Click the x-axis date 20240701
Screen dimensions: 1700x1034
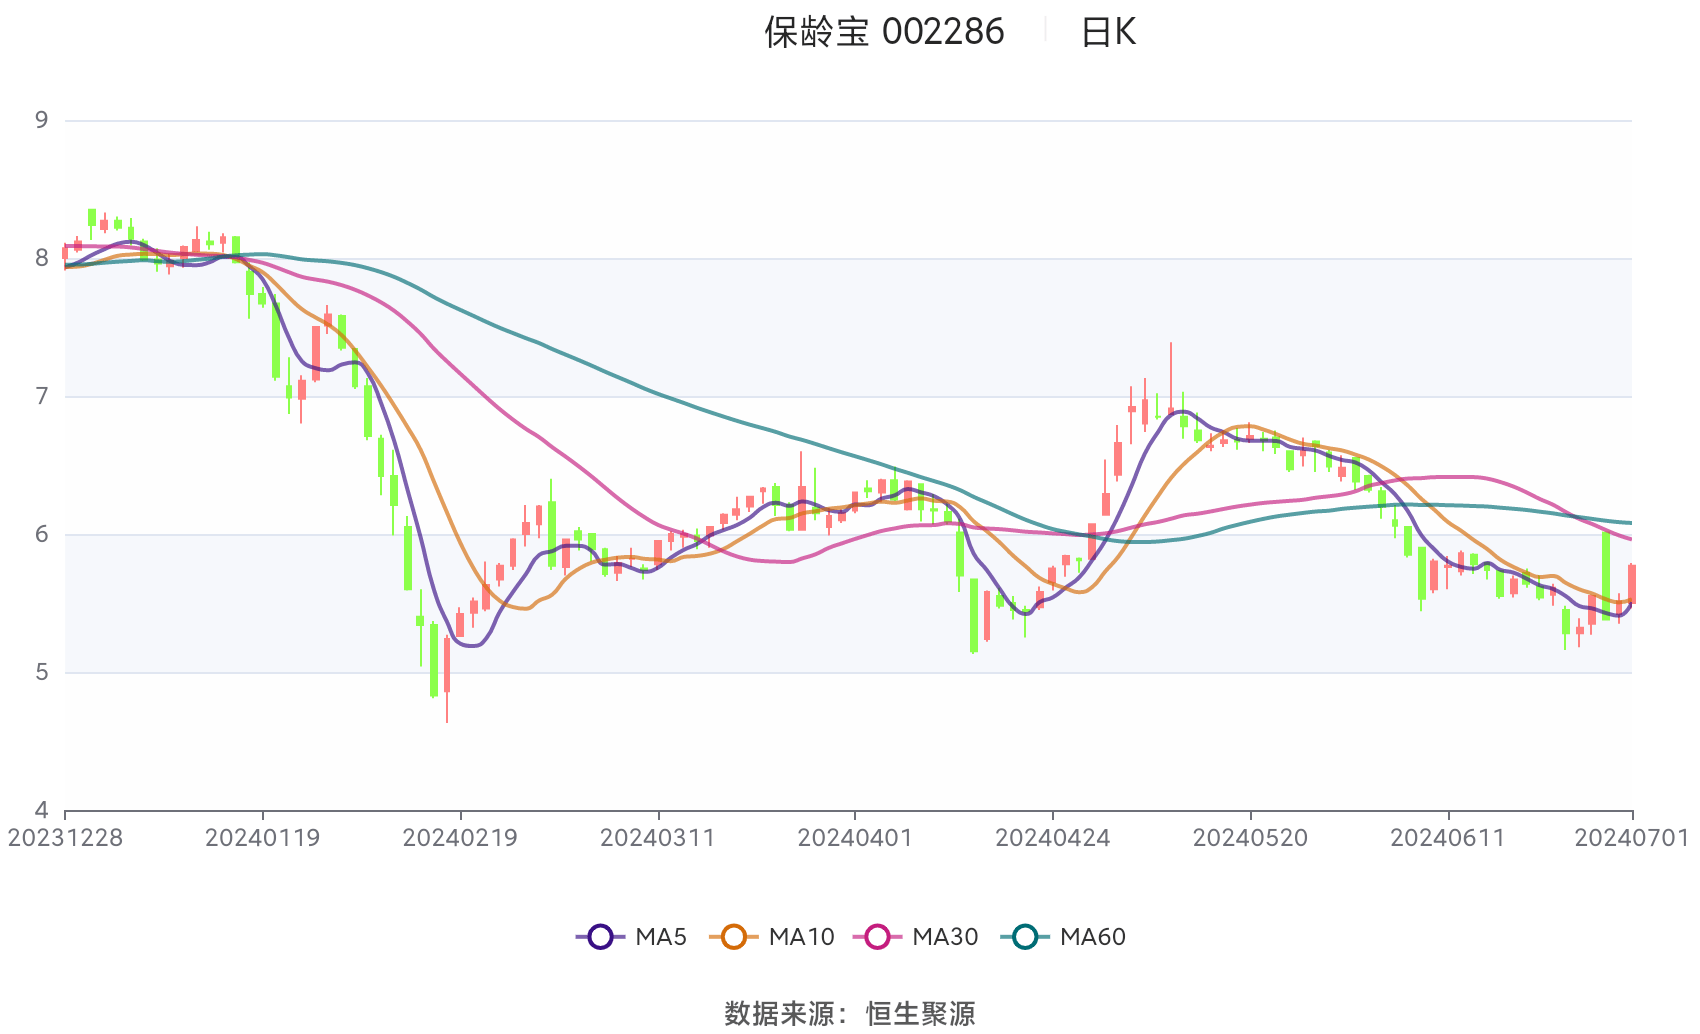[1632, 838]
